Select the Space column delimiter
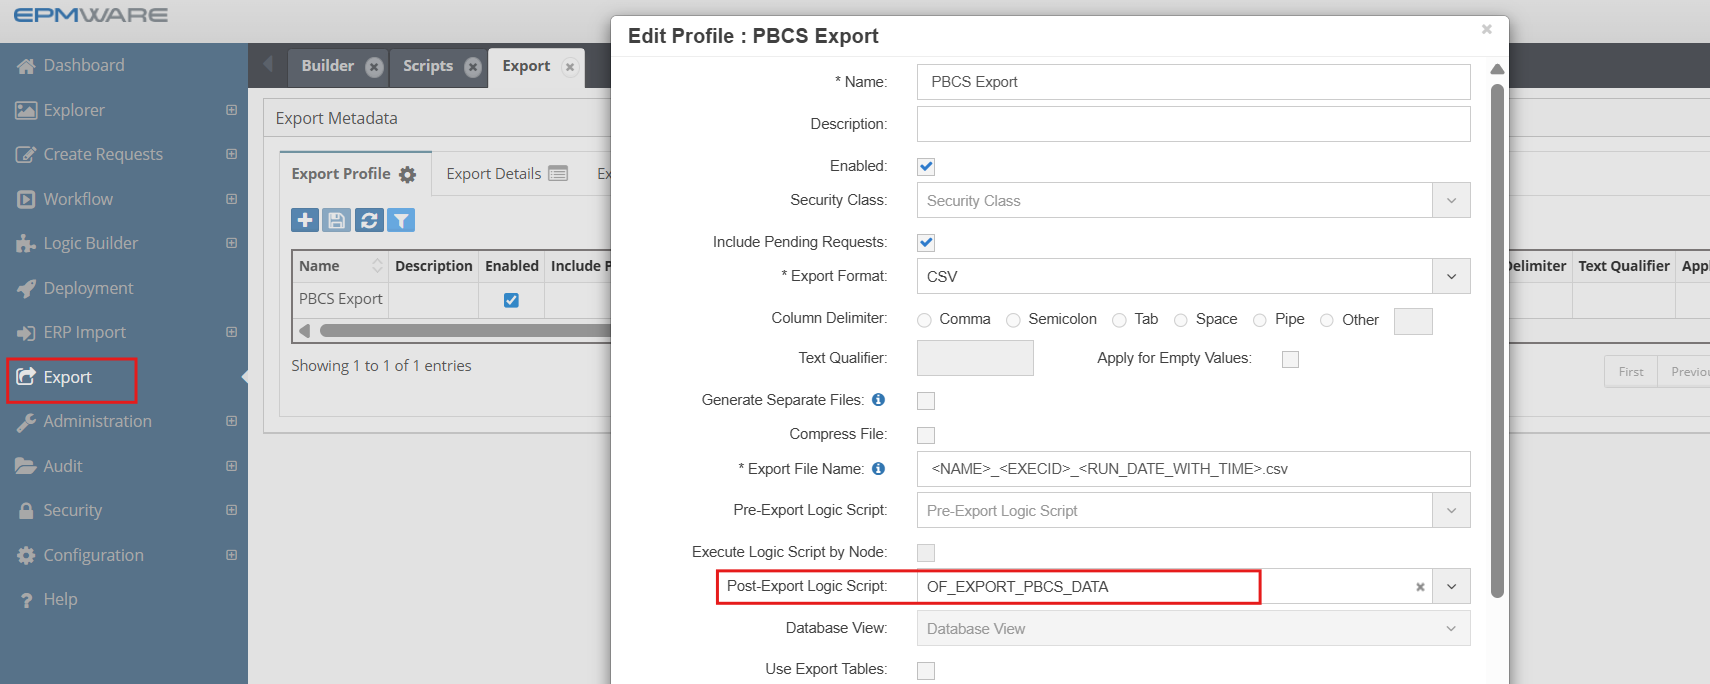The image size is (1710, 684). [x=1181, y=320]
